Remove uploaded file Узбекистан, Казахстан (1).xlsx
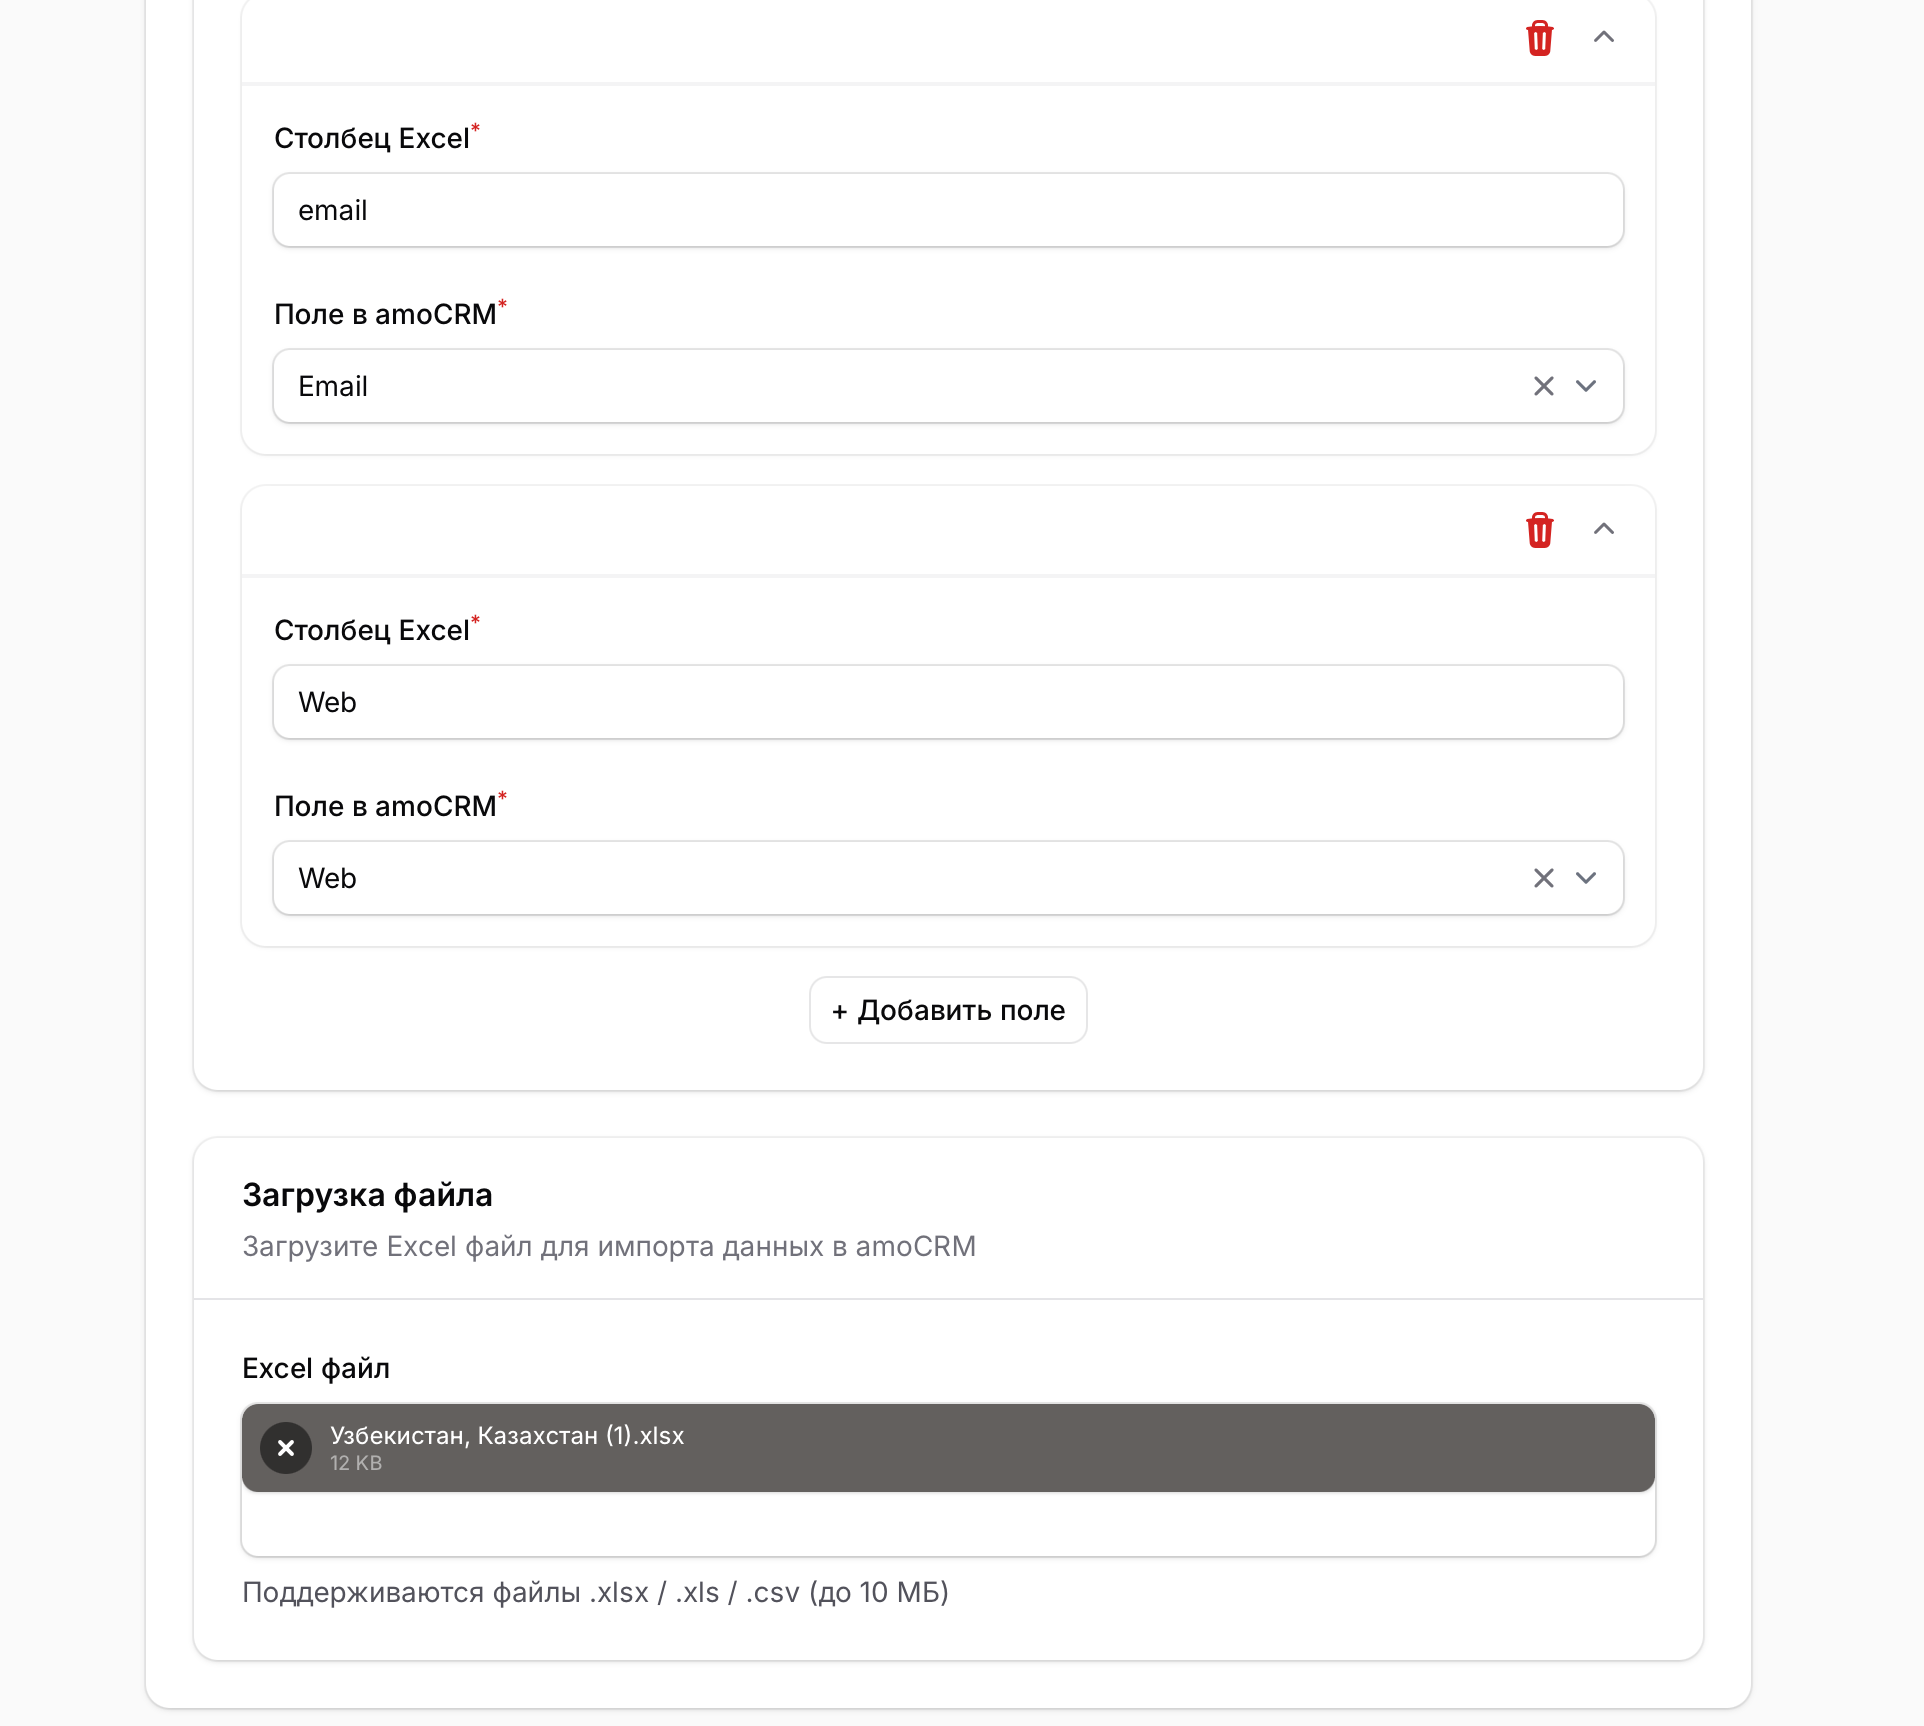 [286, 1448]
